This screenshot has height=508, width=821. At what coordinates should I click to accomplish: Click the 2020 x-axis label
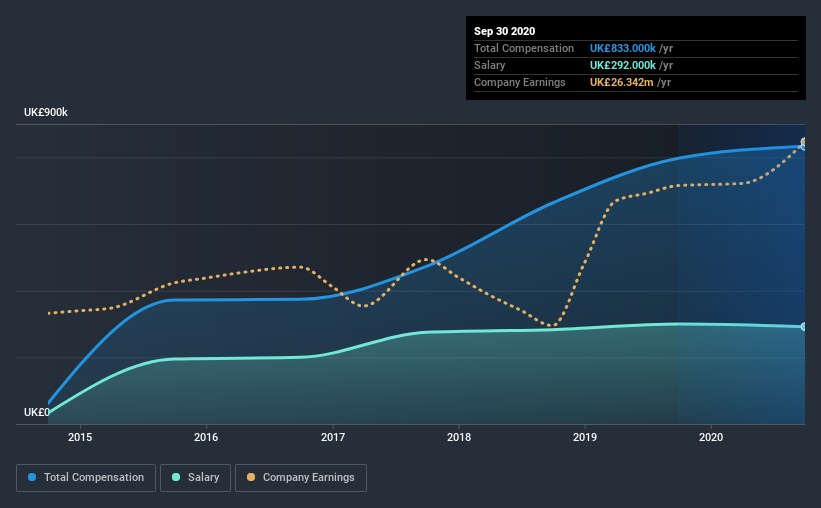(711, 437)
